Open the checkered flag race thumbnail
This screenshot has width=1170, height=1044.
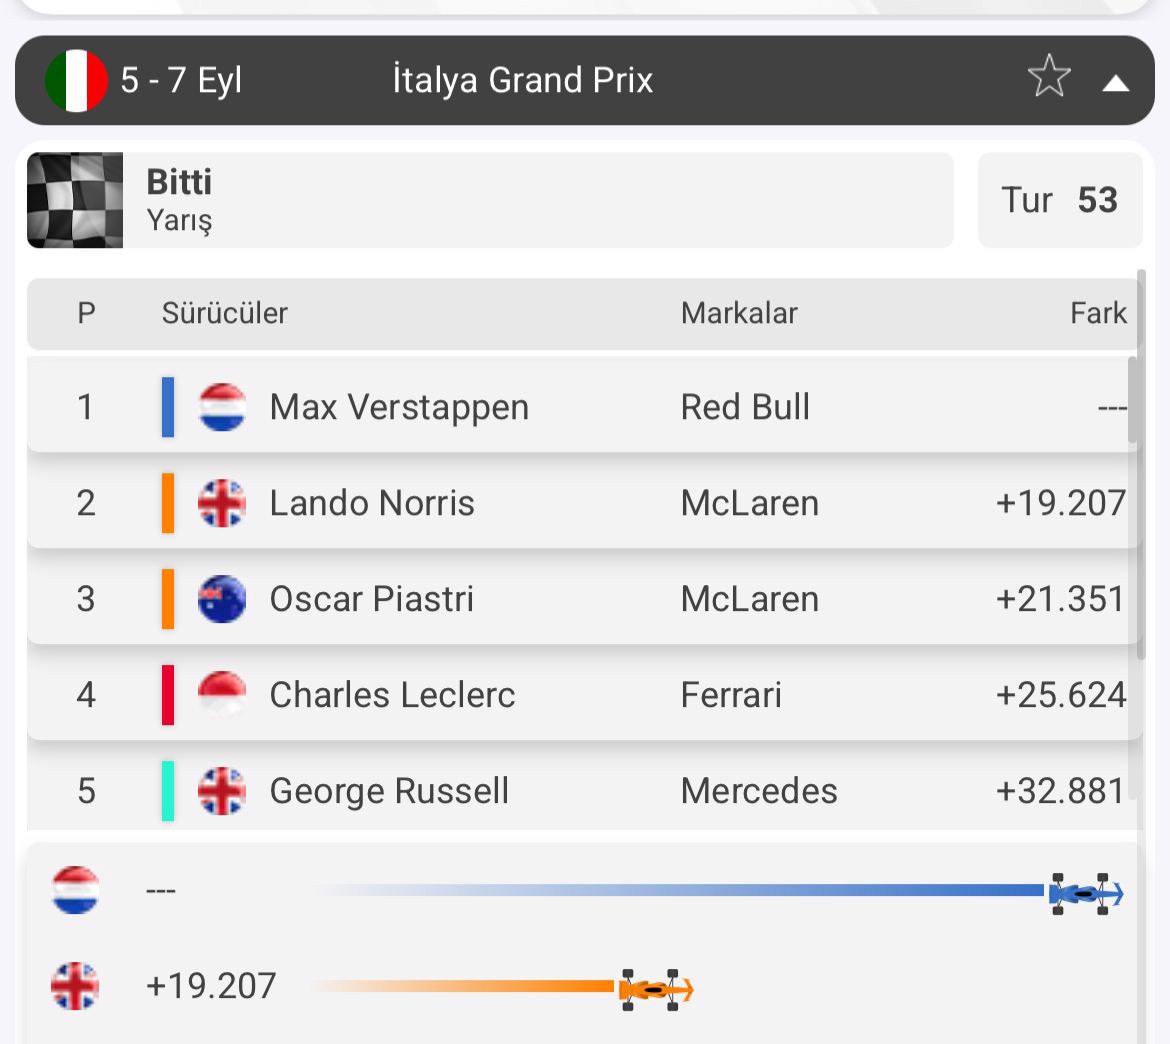tap(75, 200)
